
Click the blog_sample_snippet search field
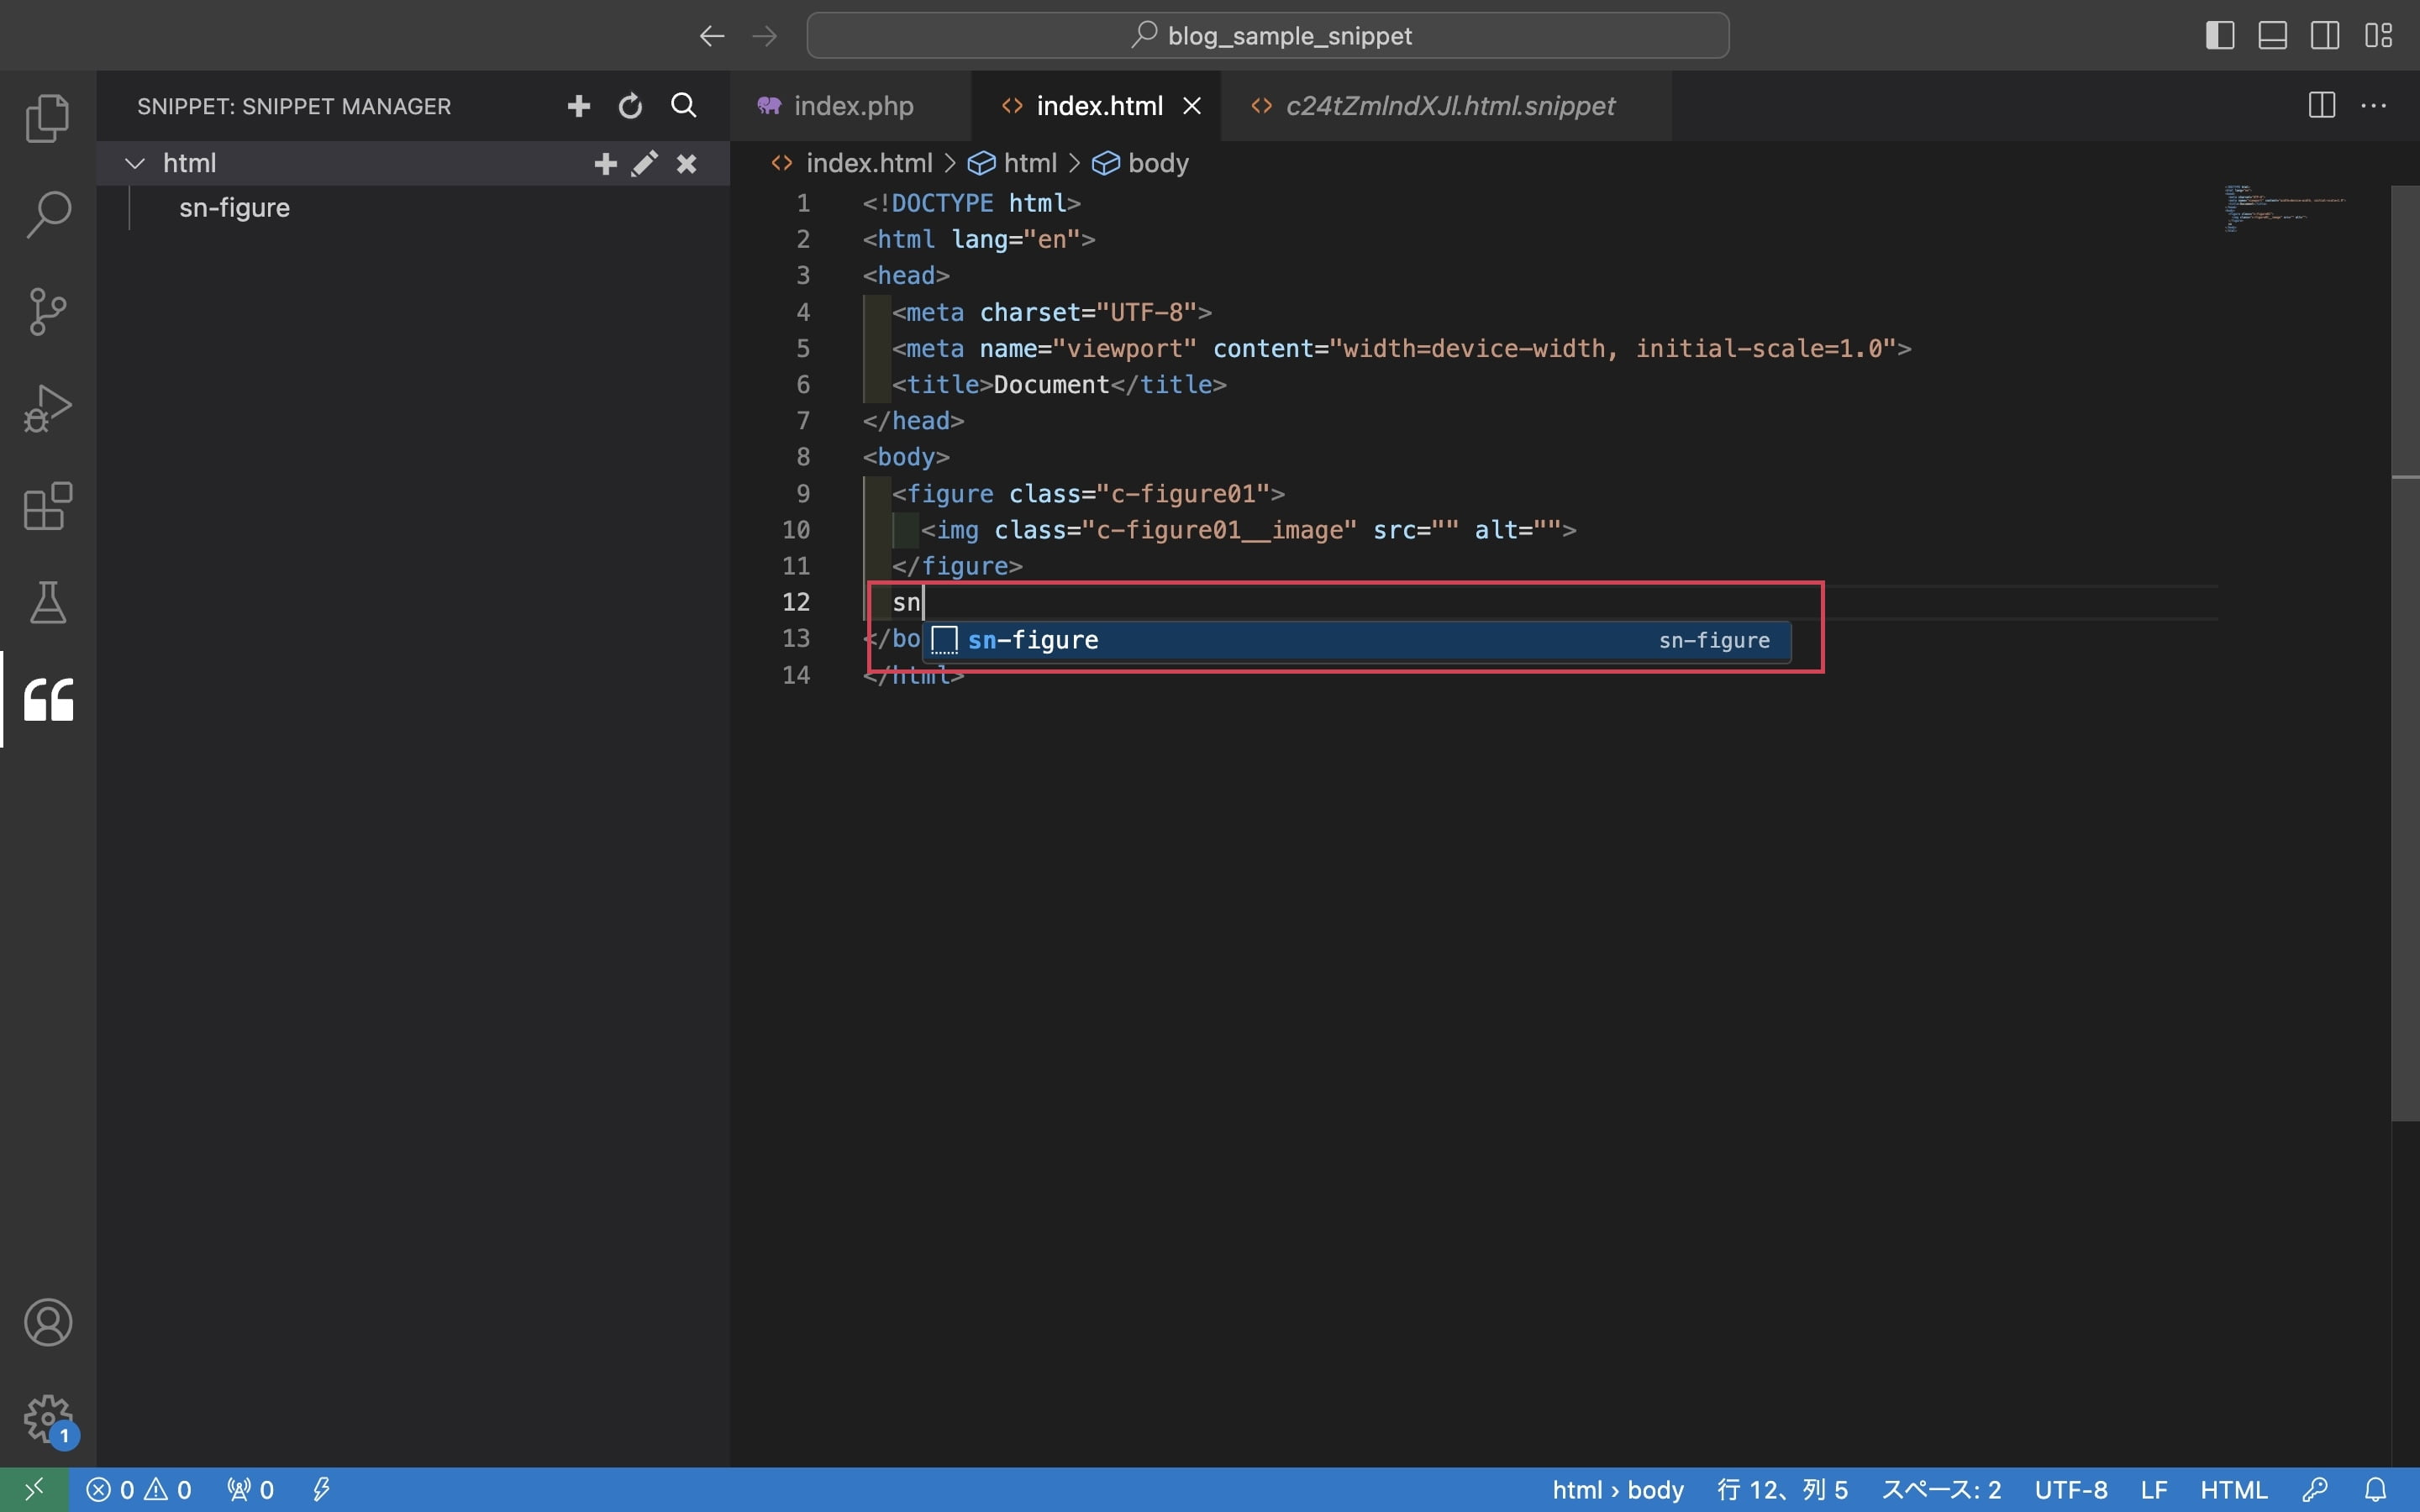[x=1267, y=36]
